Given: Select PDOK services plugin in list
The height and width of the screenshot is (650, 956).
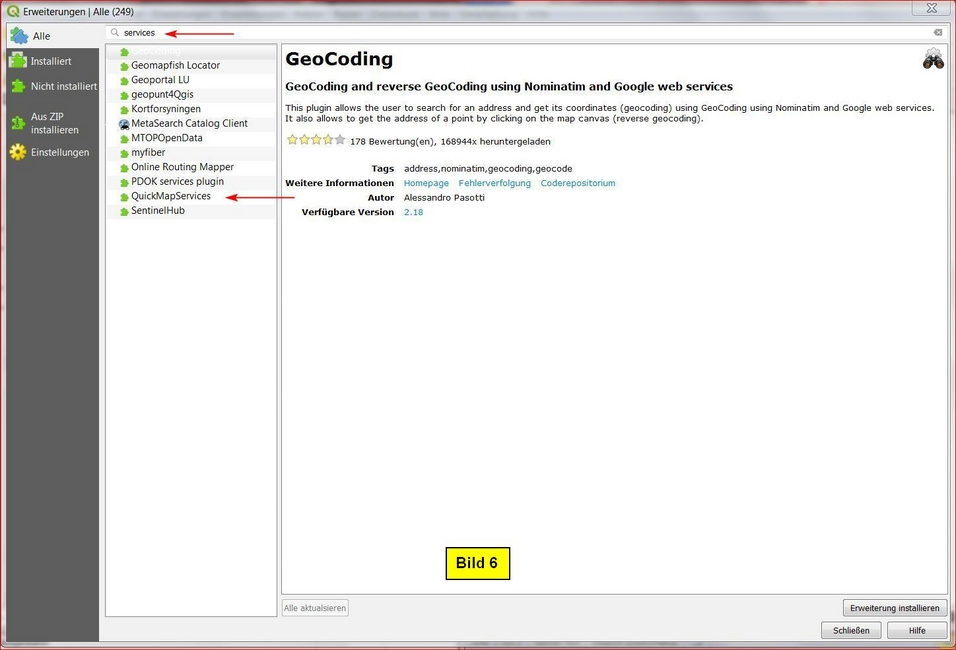Looking at the screenshot, I should pos(177,182).
